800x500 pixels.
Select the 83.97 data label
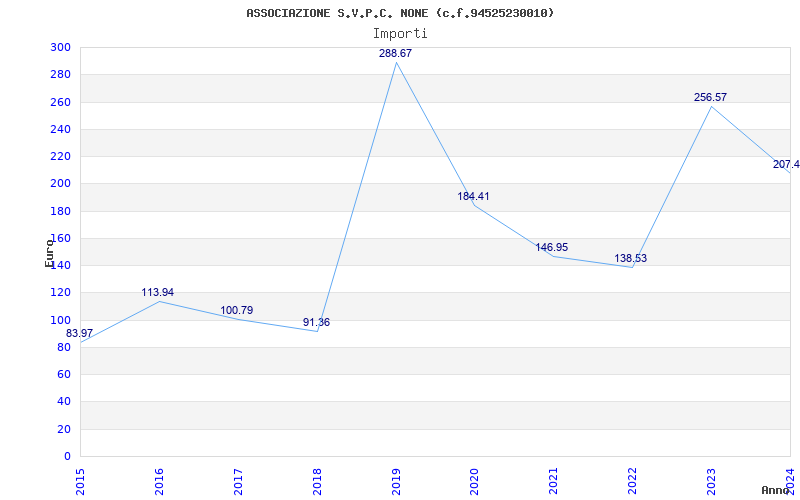[80, 333]
